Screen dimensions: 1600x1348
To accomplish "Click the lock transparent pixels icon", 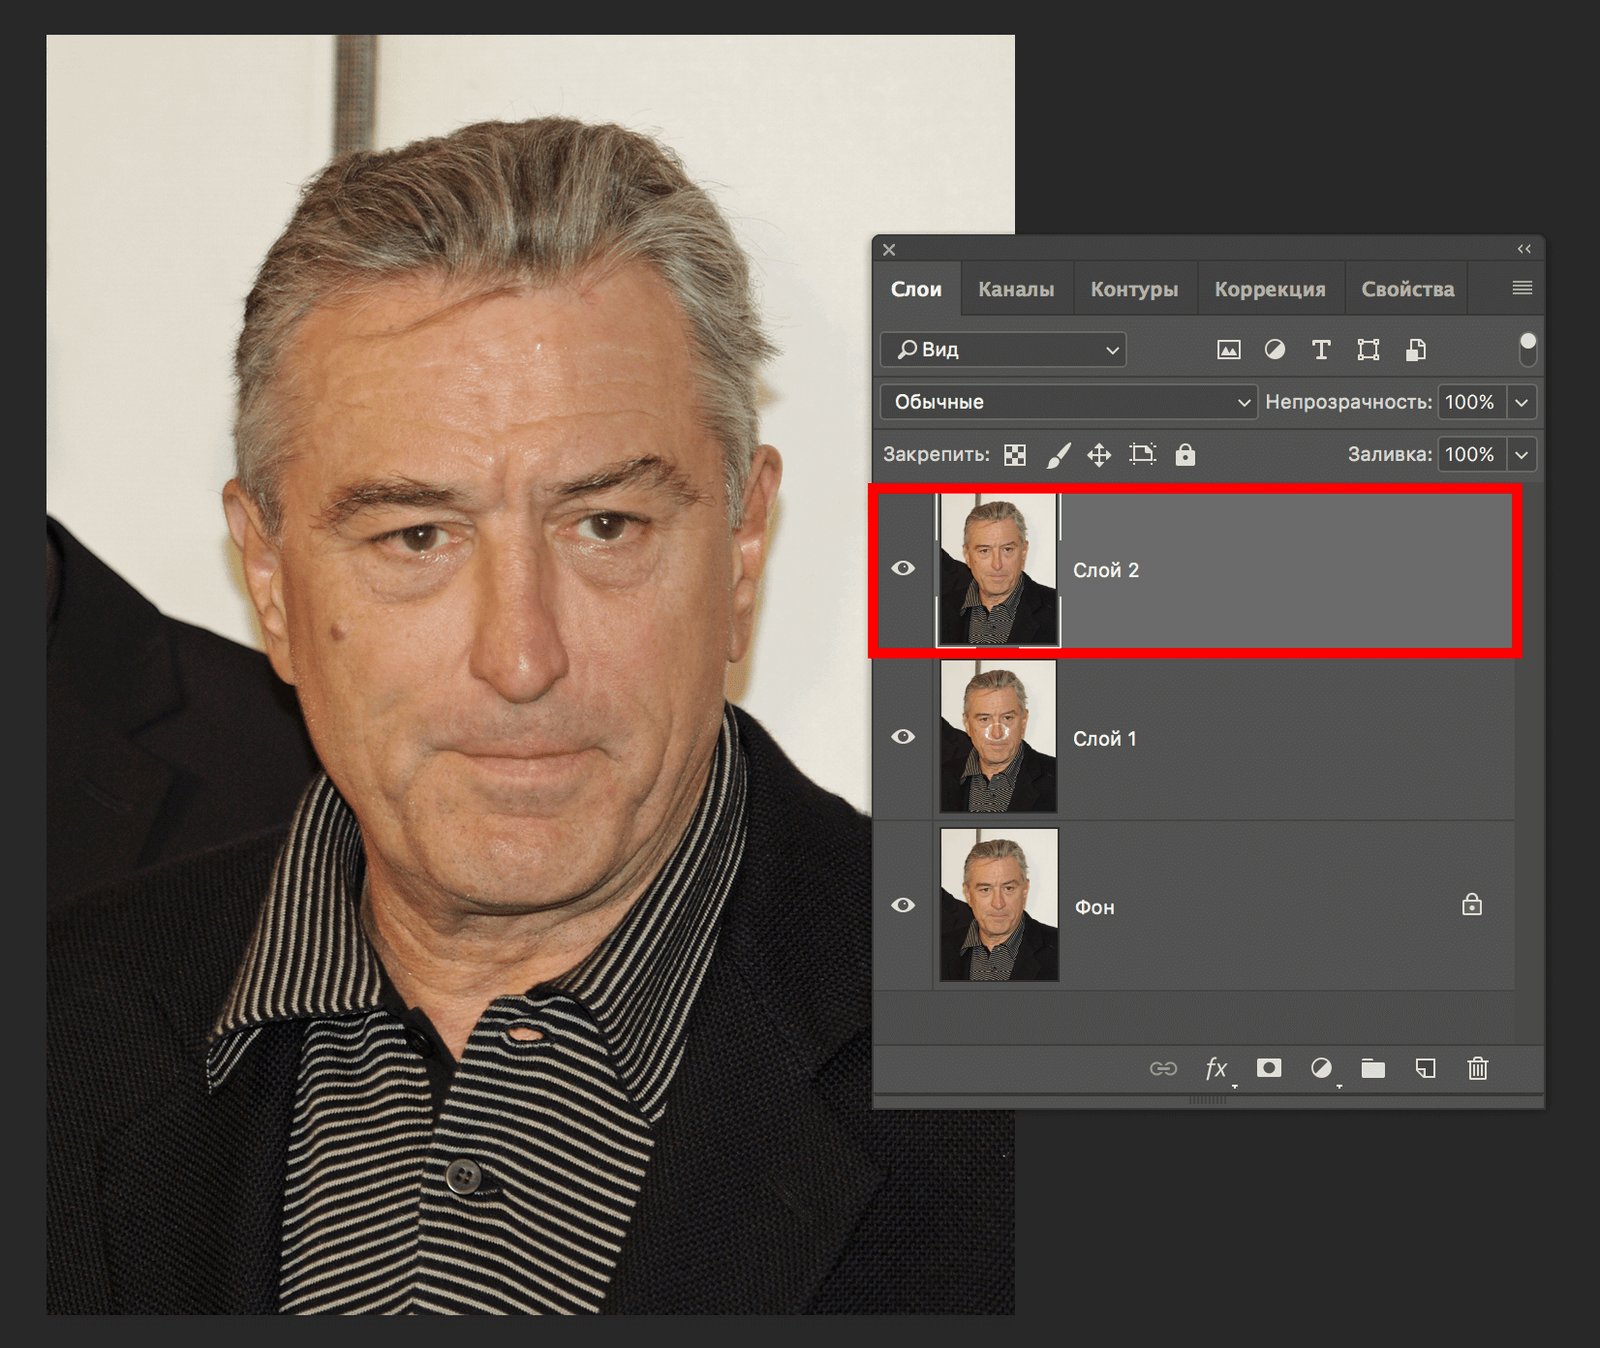I will 1015,455.
